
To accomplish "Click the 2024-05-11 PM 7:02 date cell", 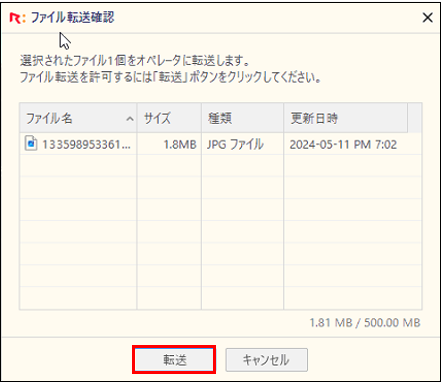I will point(343,145).
